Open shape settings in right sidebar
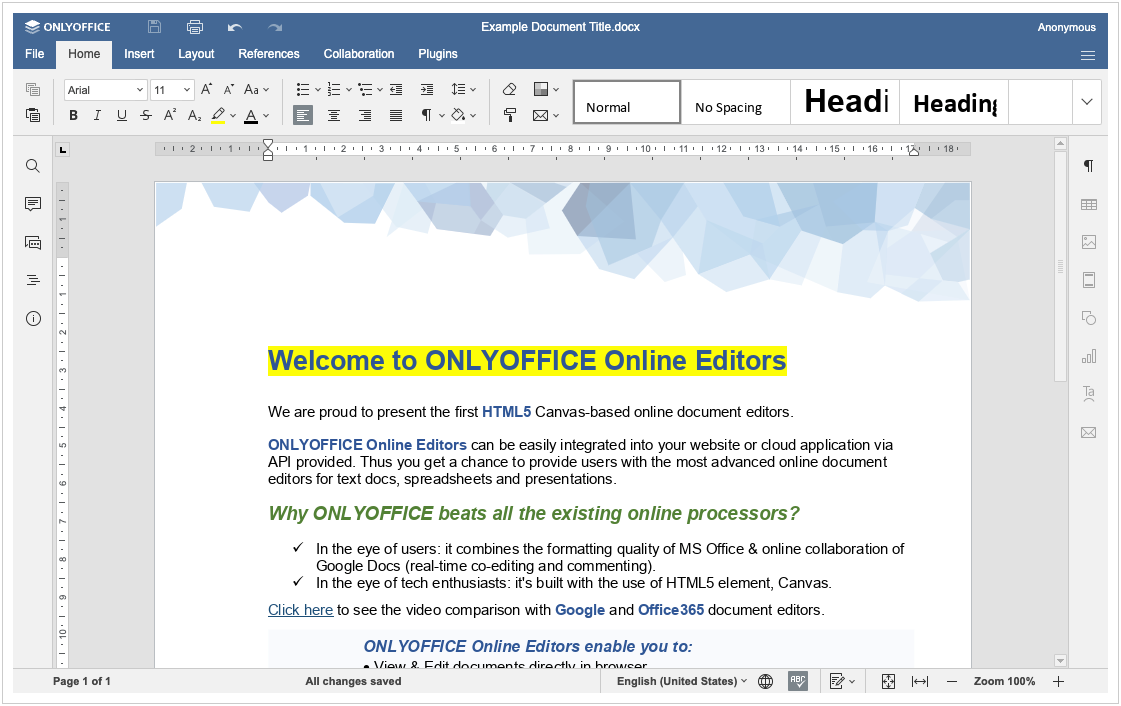 pos(1088,318)
